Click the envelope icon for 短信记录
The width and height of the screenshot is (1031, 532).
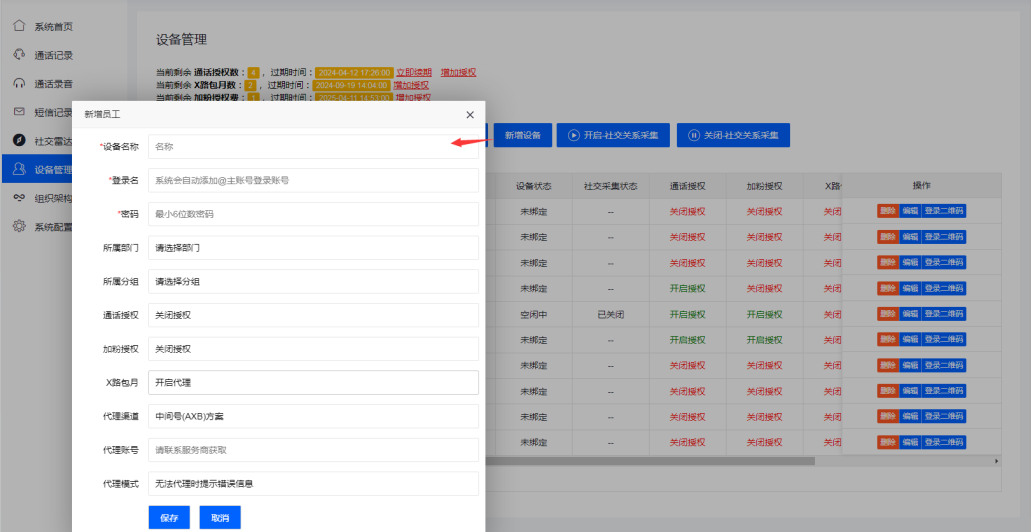tap(19, 112)
